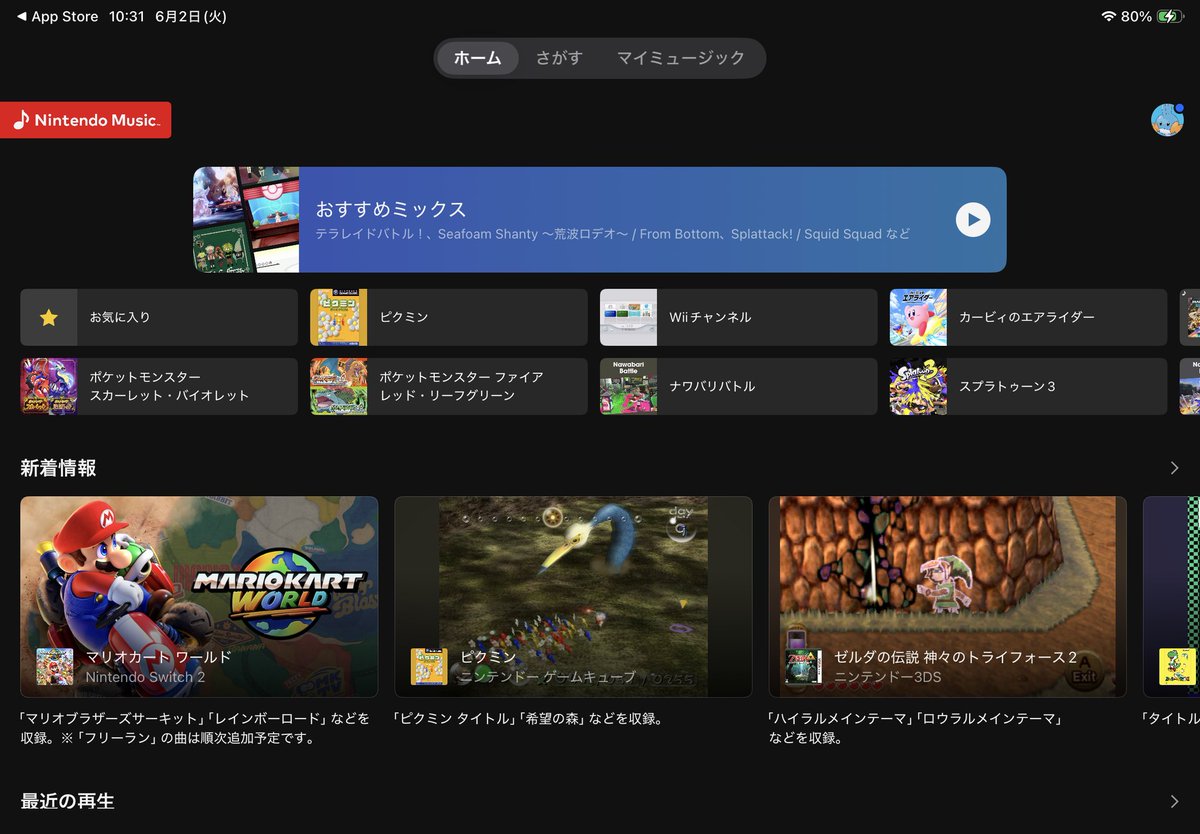Tap the ハイラルメインテーマ description text
The image size is (1200, 834).
point(915,728)
